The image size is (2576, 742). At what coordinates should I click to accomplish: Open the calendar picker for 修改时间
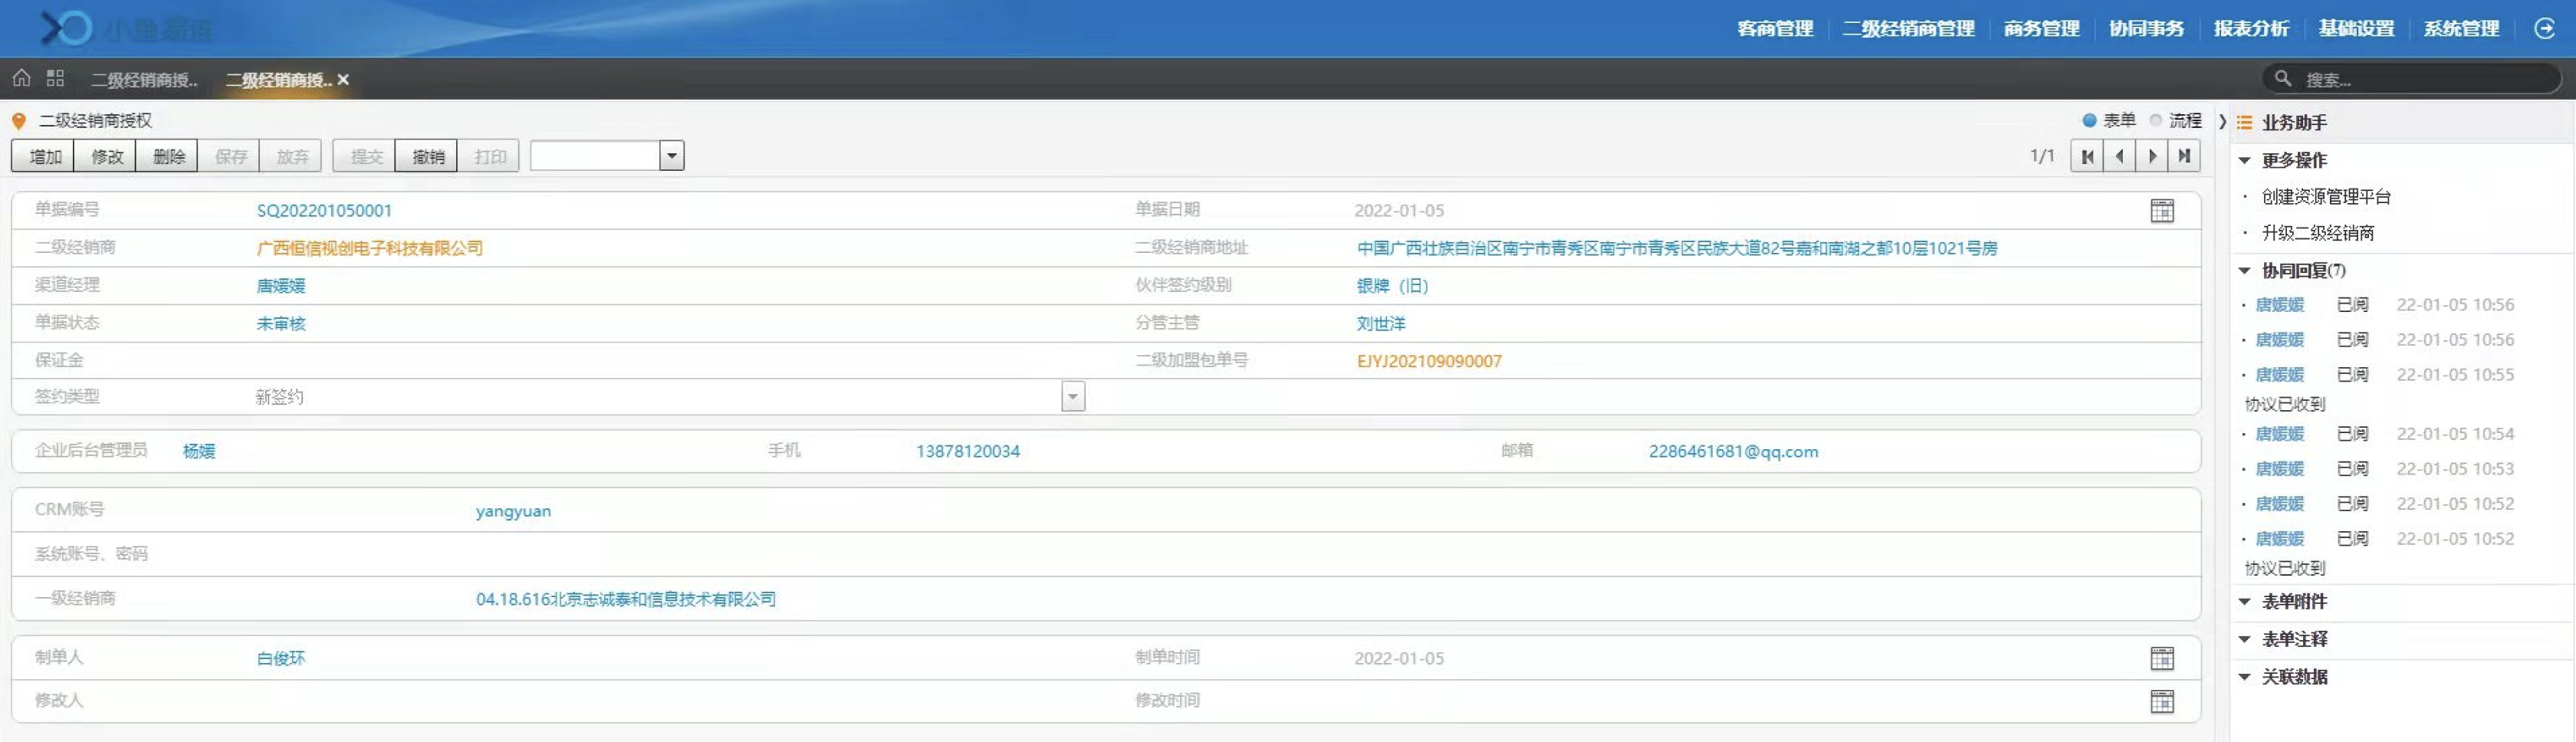[2162, 701]
